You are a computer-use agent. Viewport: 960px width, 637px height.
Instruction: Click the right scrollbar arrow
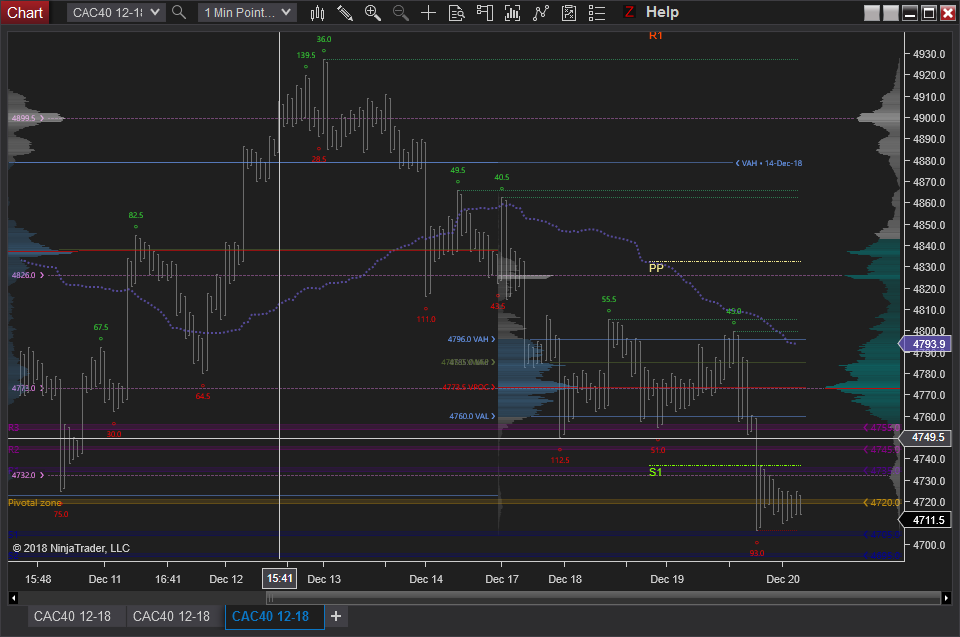pos(946,598)
